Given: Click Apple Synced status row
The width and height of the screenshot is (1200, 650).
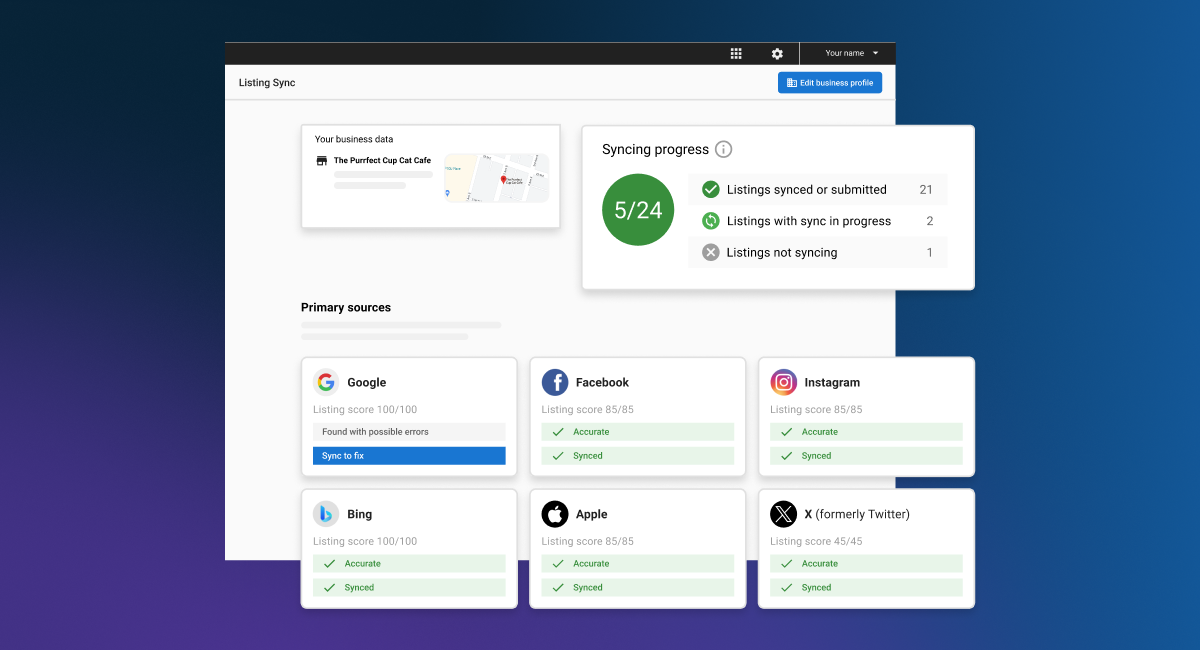Looking at the screenshot, I should pos(638,588).
